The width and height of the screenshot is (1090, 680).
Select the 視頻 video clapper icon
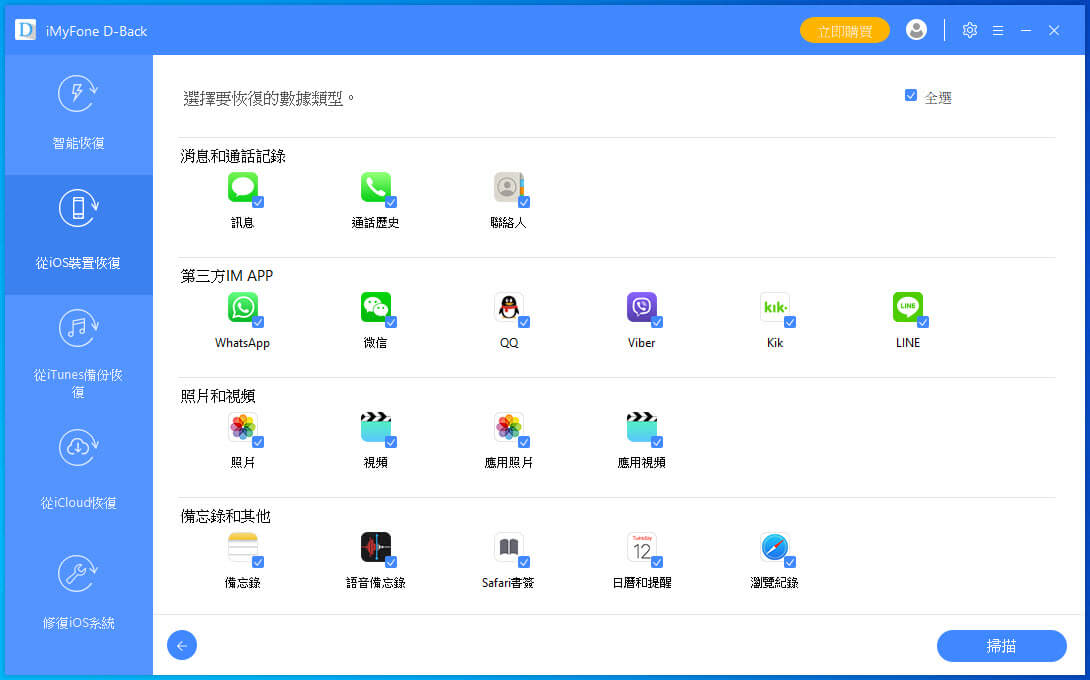point(375,427)
